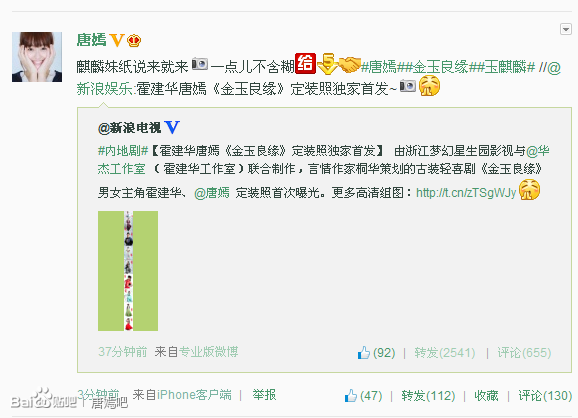Screen dimensions: 578x418
Task: Open the @新浪电视 account name
Action: [130, 128]
